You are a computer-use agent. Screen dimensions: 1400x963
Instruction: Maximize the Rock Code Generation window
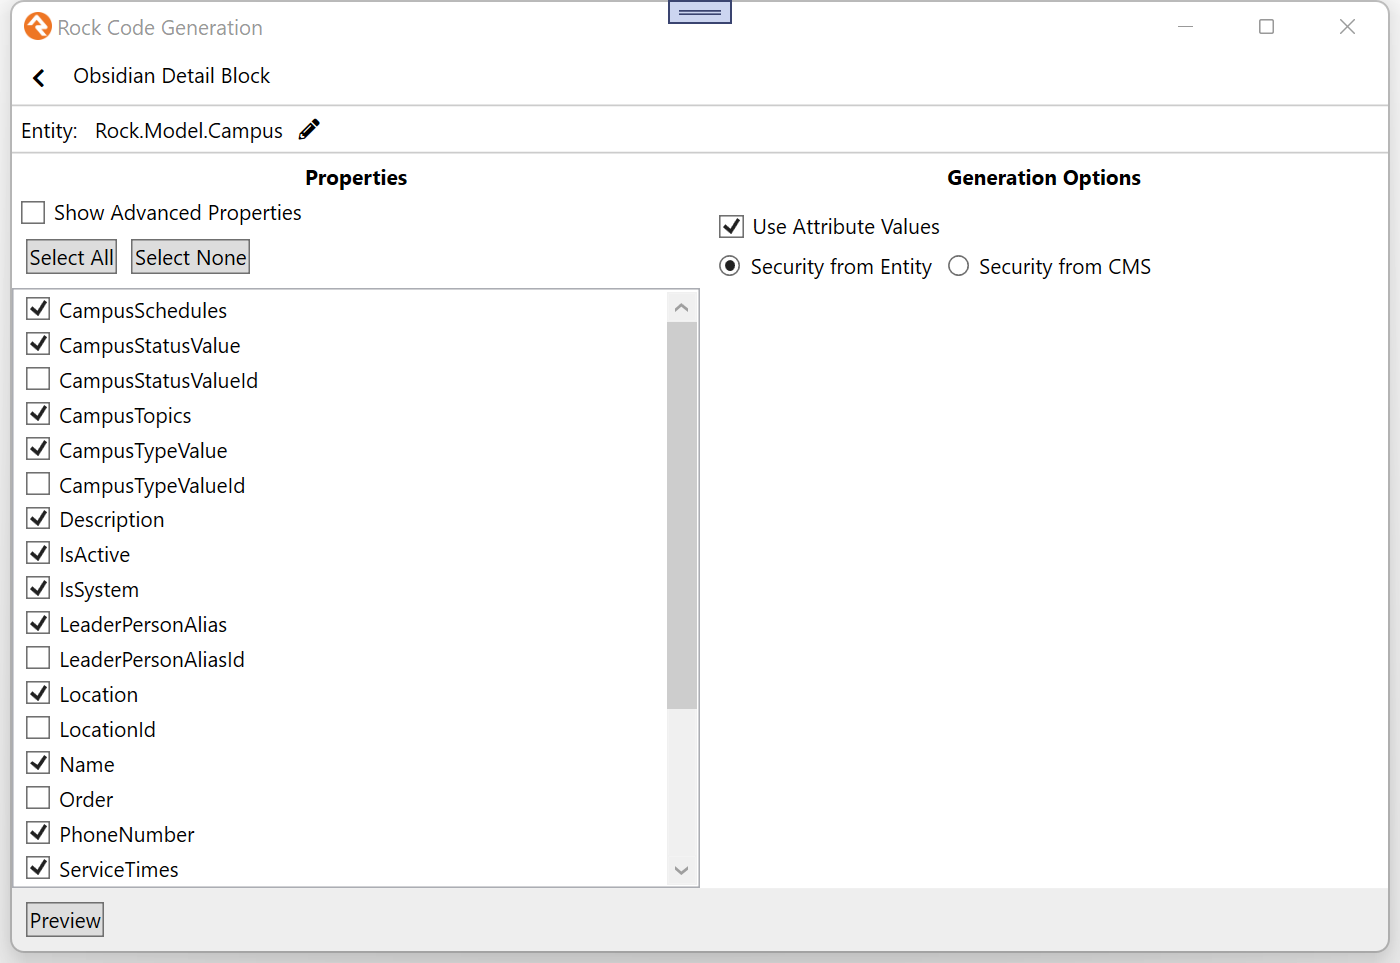point(1266,27)
